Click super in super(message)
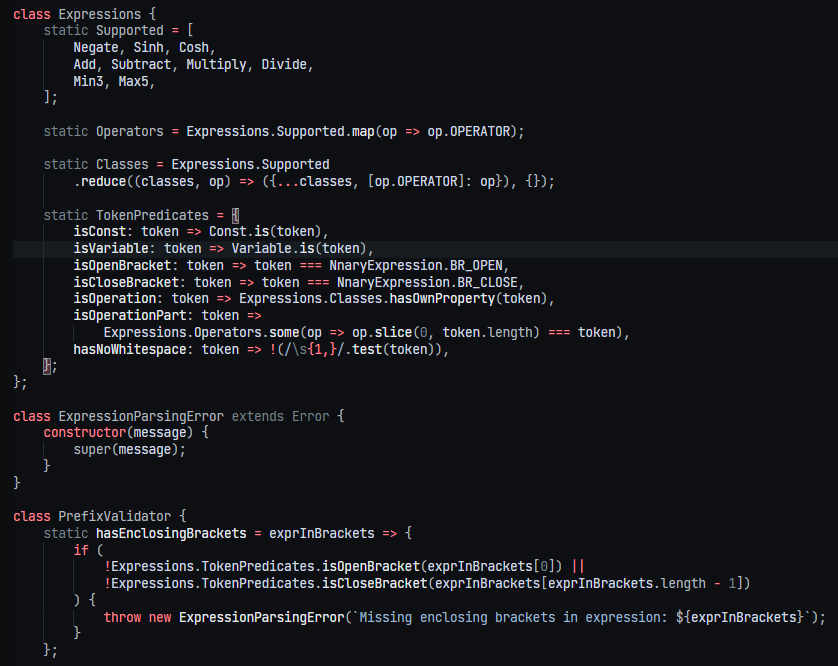 point(92,450)
